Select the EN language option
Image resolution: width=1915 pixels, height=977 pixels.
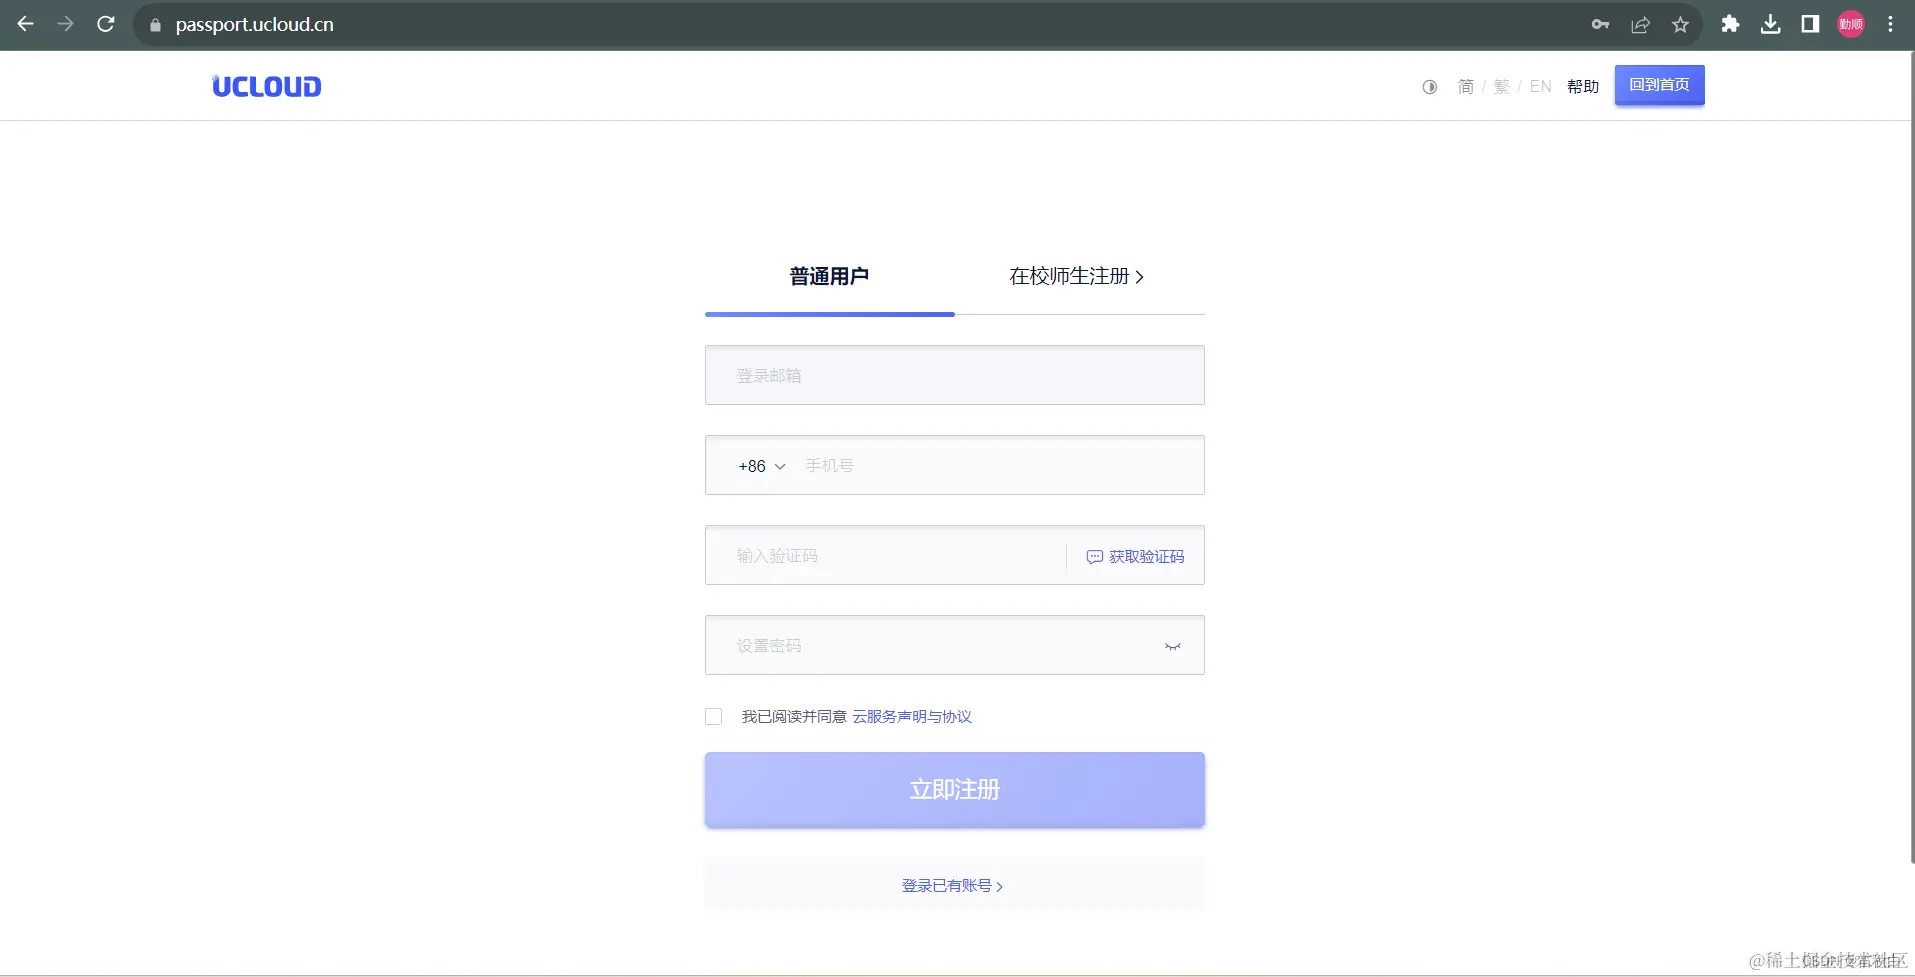point(1540,86)
